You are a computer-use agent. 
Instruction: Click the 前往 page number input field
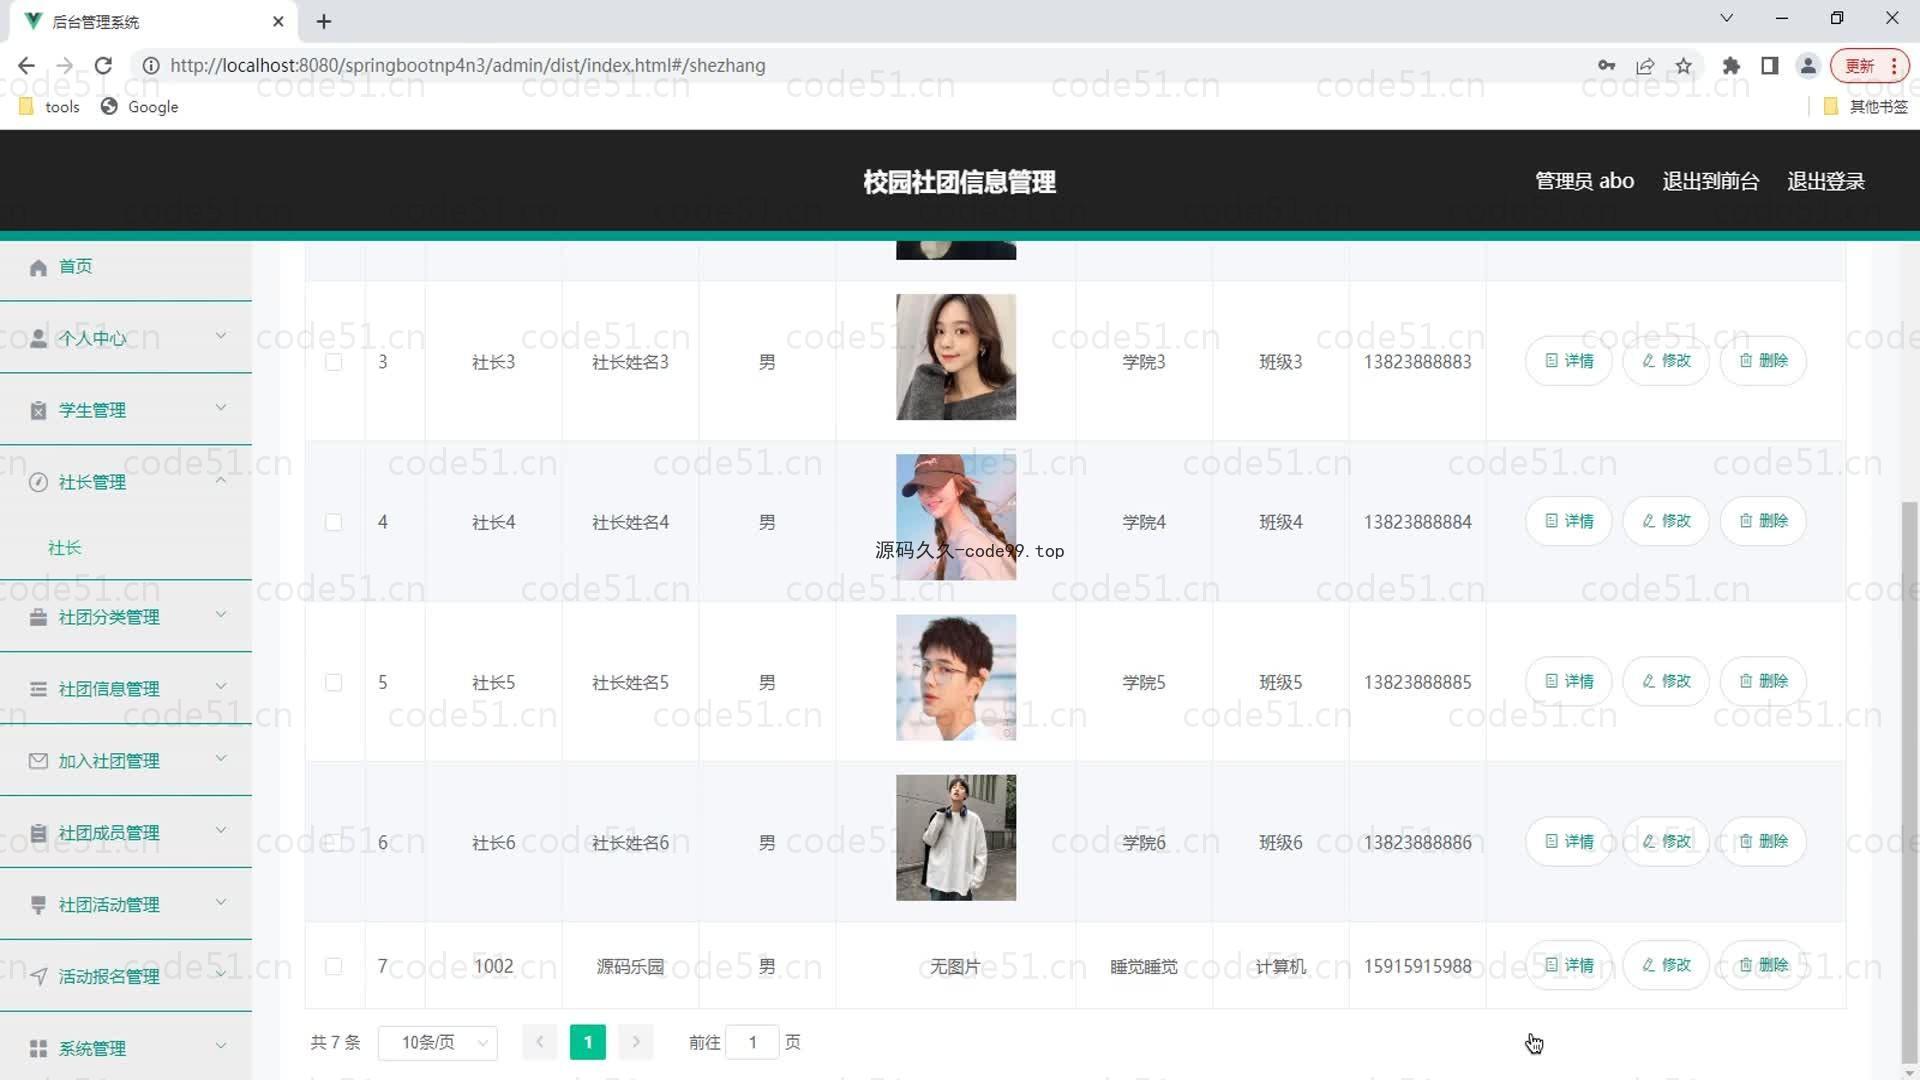click(752, 1042)
